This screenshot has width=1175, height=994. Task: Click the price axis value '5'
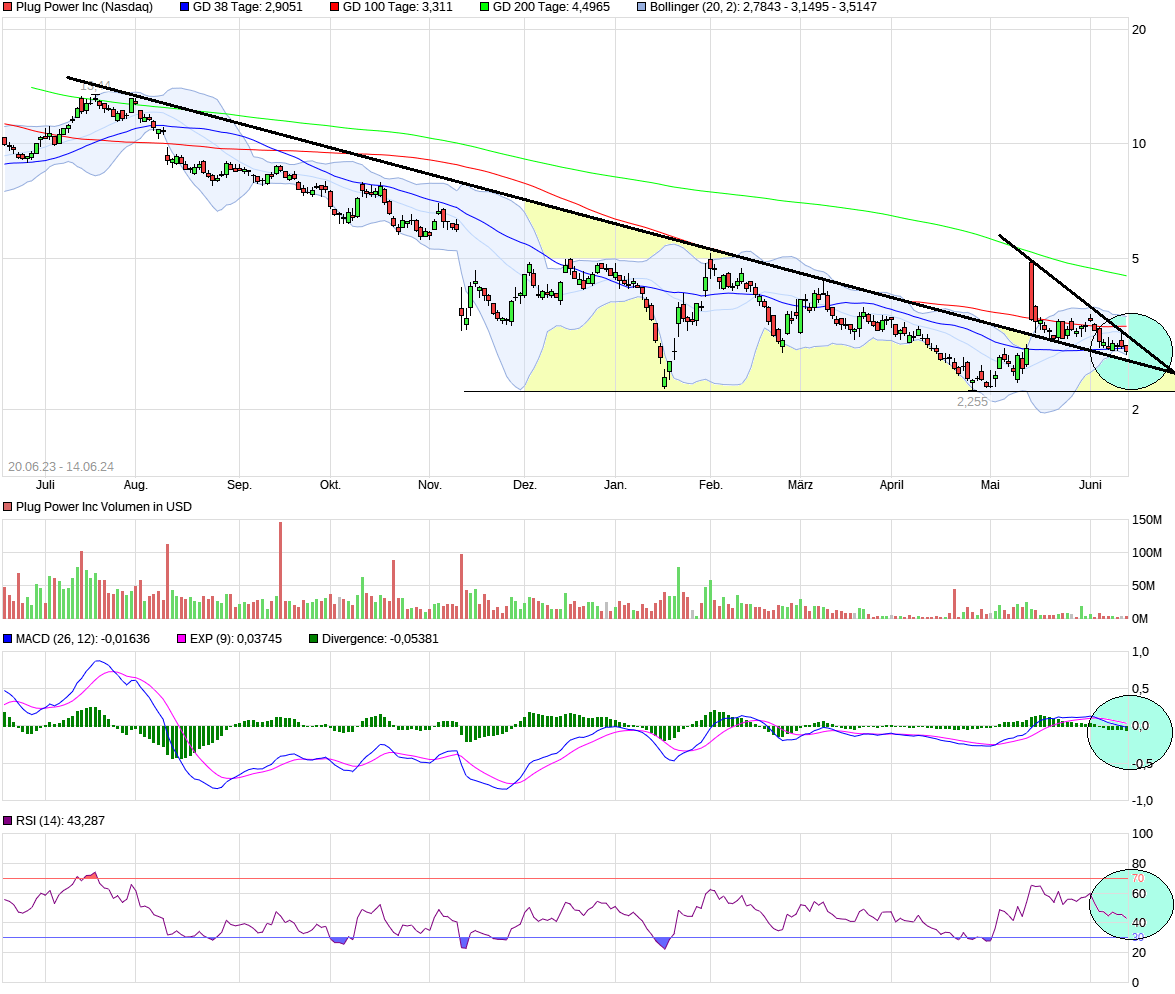[1135, 259]
